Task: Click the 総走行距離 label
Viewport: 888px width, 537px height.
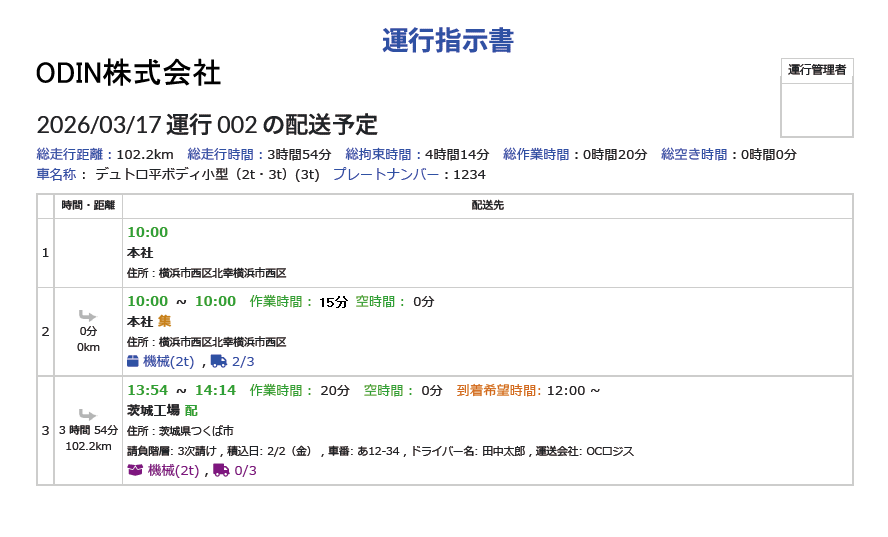Action: pos(69,154)
